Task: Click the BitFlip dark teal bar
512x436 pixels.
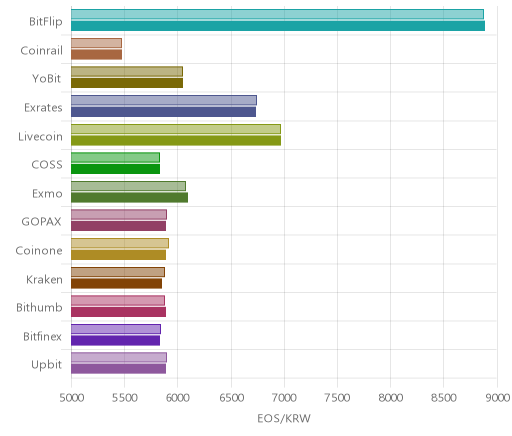Action: (x=278, y=26)
